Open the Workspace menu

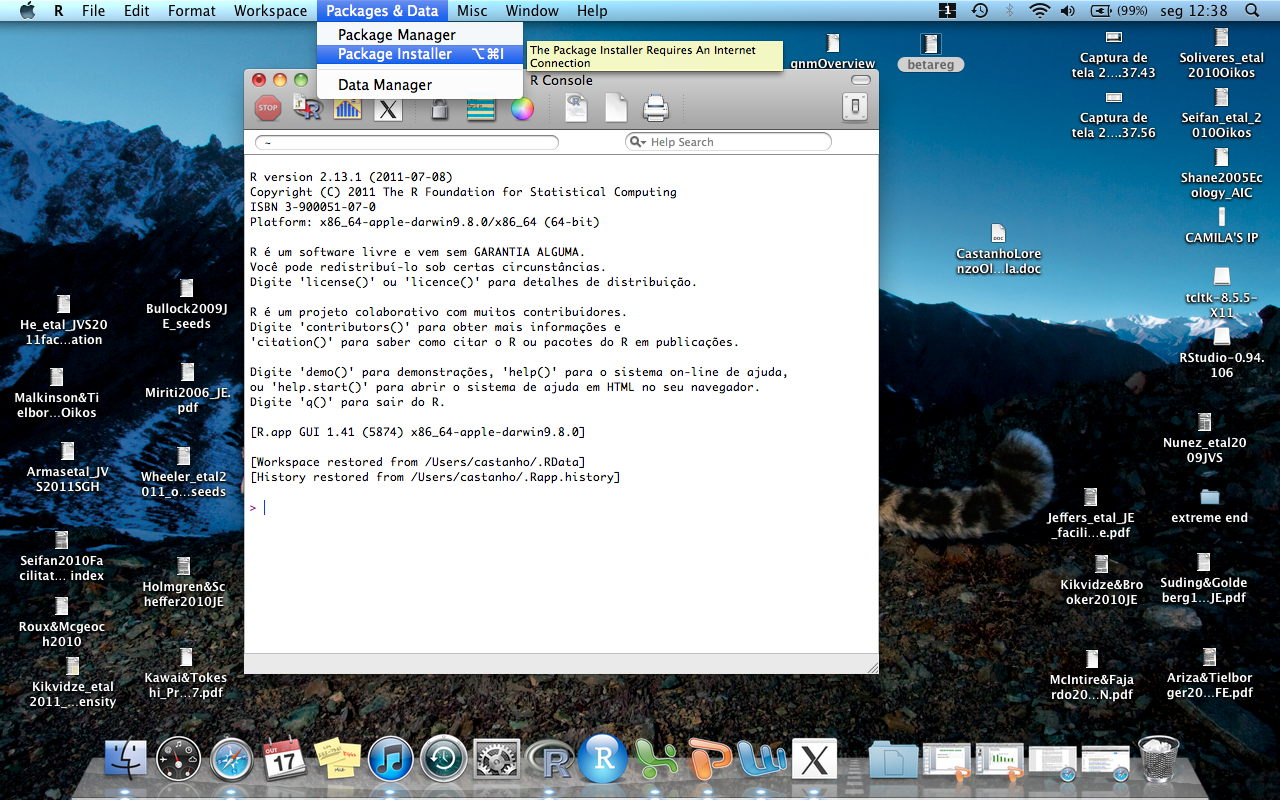[x=270, y=11]
